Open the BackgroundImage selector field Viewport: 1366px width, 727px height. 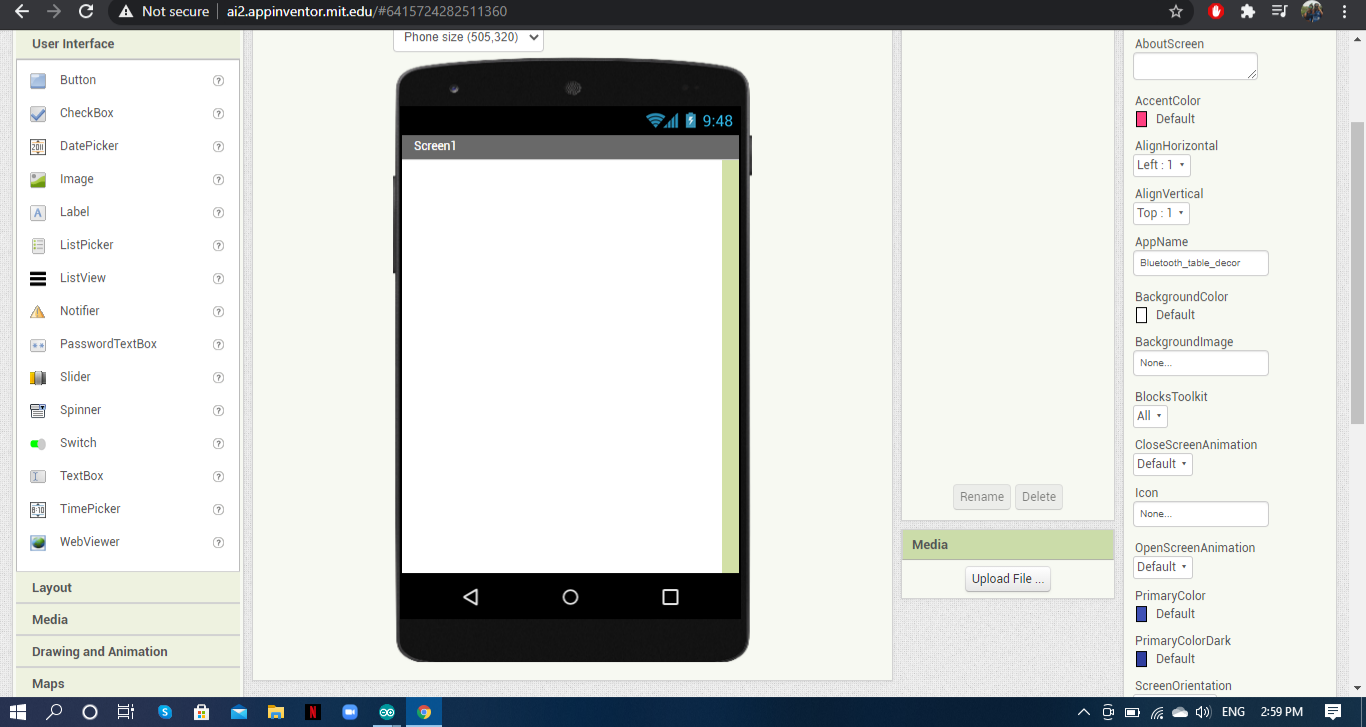[x=1201, y=363]
